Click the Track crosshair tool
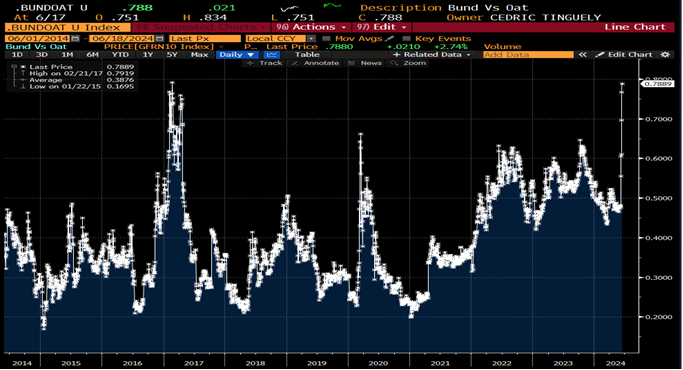 [x=265, y=63]
